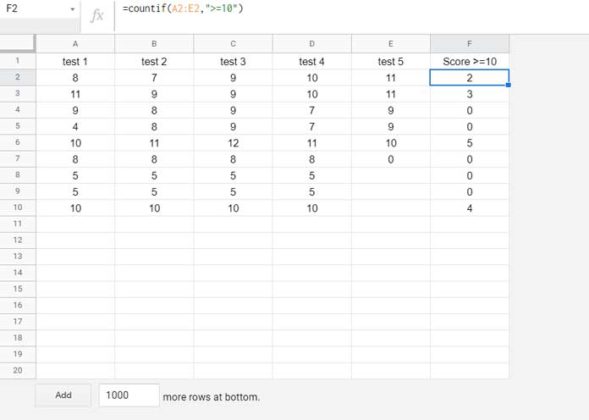Screen dimensions: 589x420
Task: Click the fx function icon
Action: click(97, 15)
